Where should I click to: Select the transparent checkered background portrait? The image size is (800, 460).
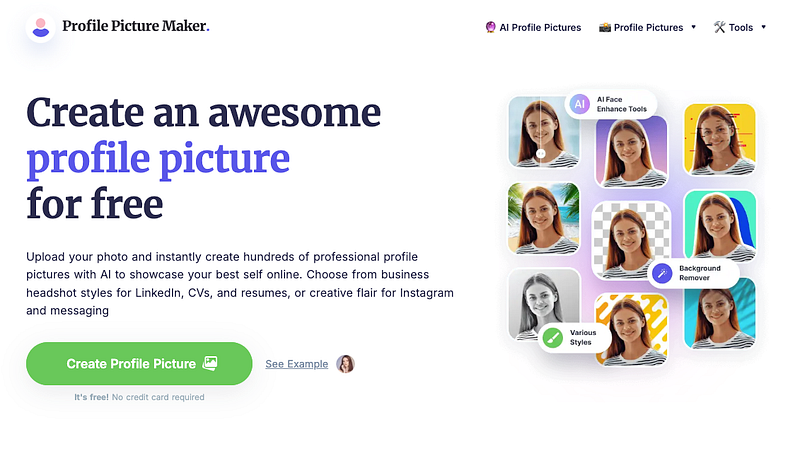pyautogui.click(x=631, y=240)
